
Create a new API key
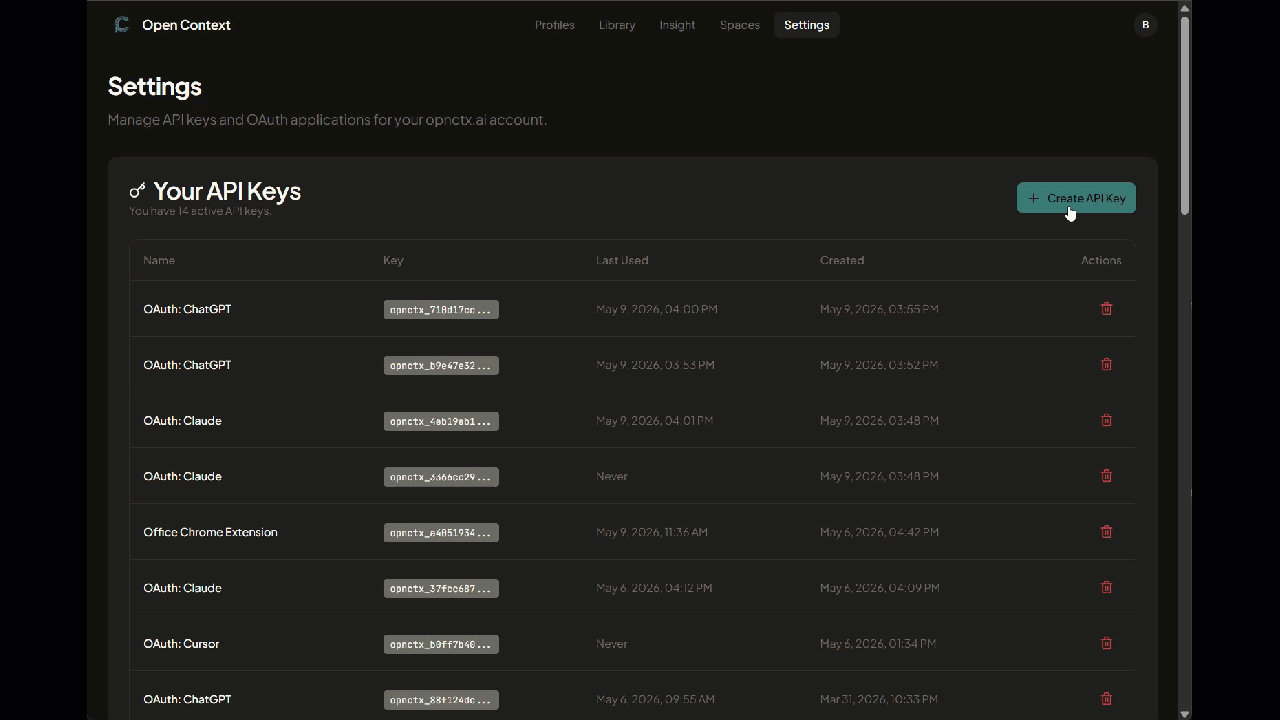tap(1076, 198)
